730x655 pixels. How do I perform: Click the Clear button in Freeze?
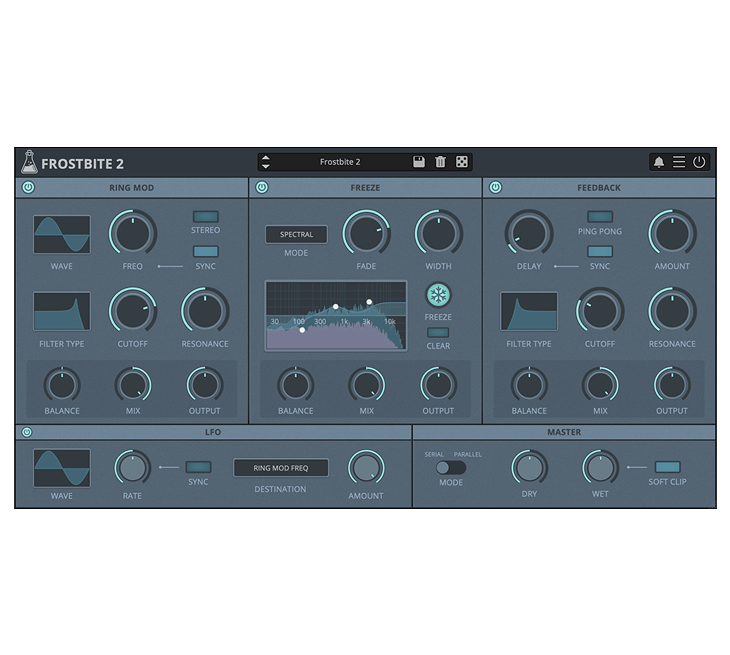438,332
